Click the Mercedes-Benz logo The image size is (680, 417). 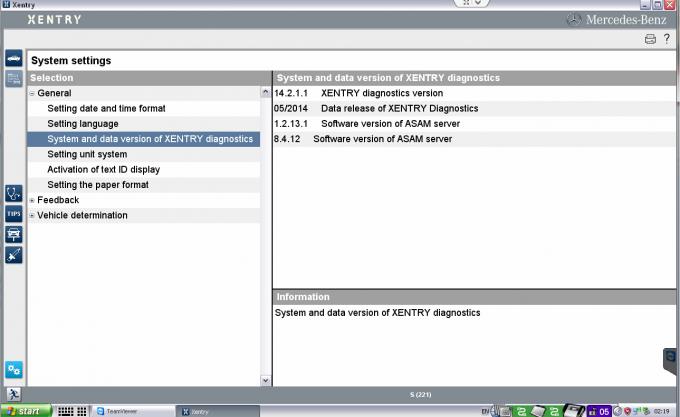618,20
